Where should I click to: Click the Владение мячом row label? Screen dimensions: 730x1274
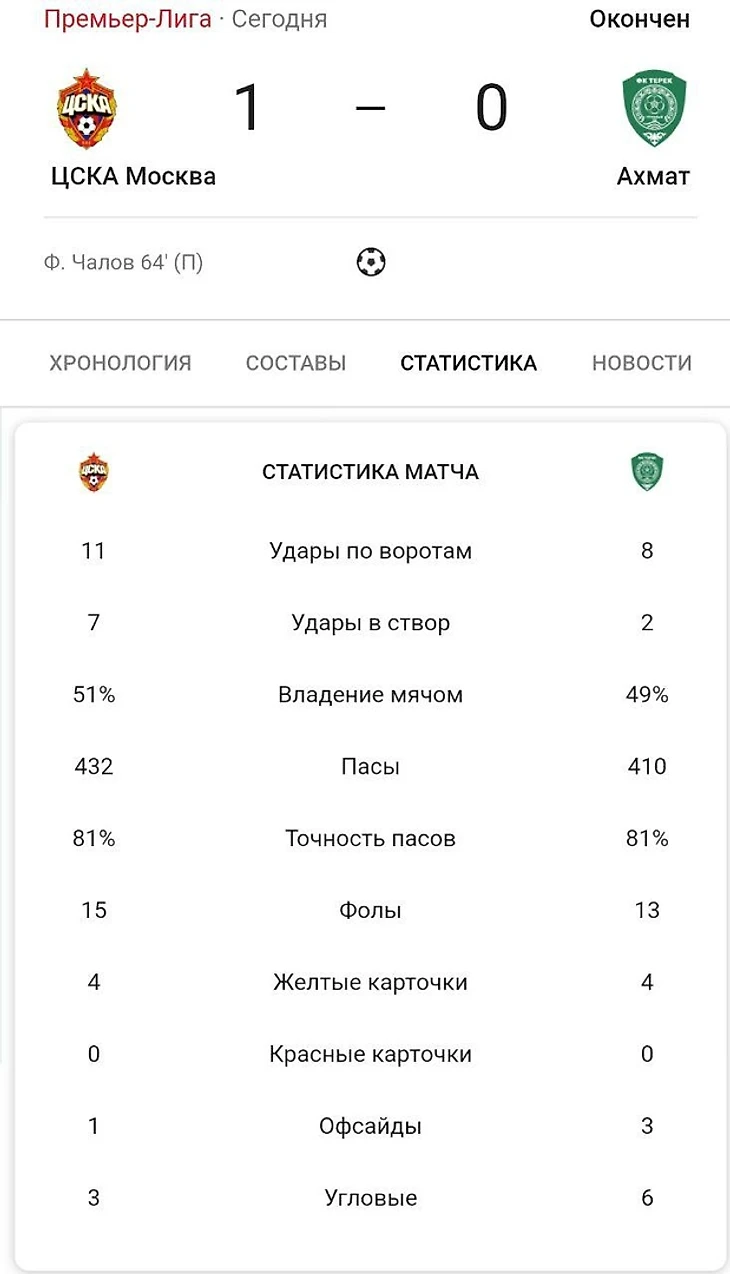click(x=371, y=695)
